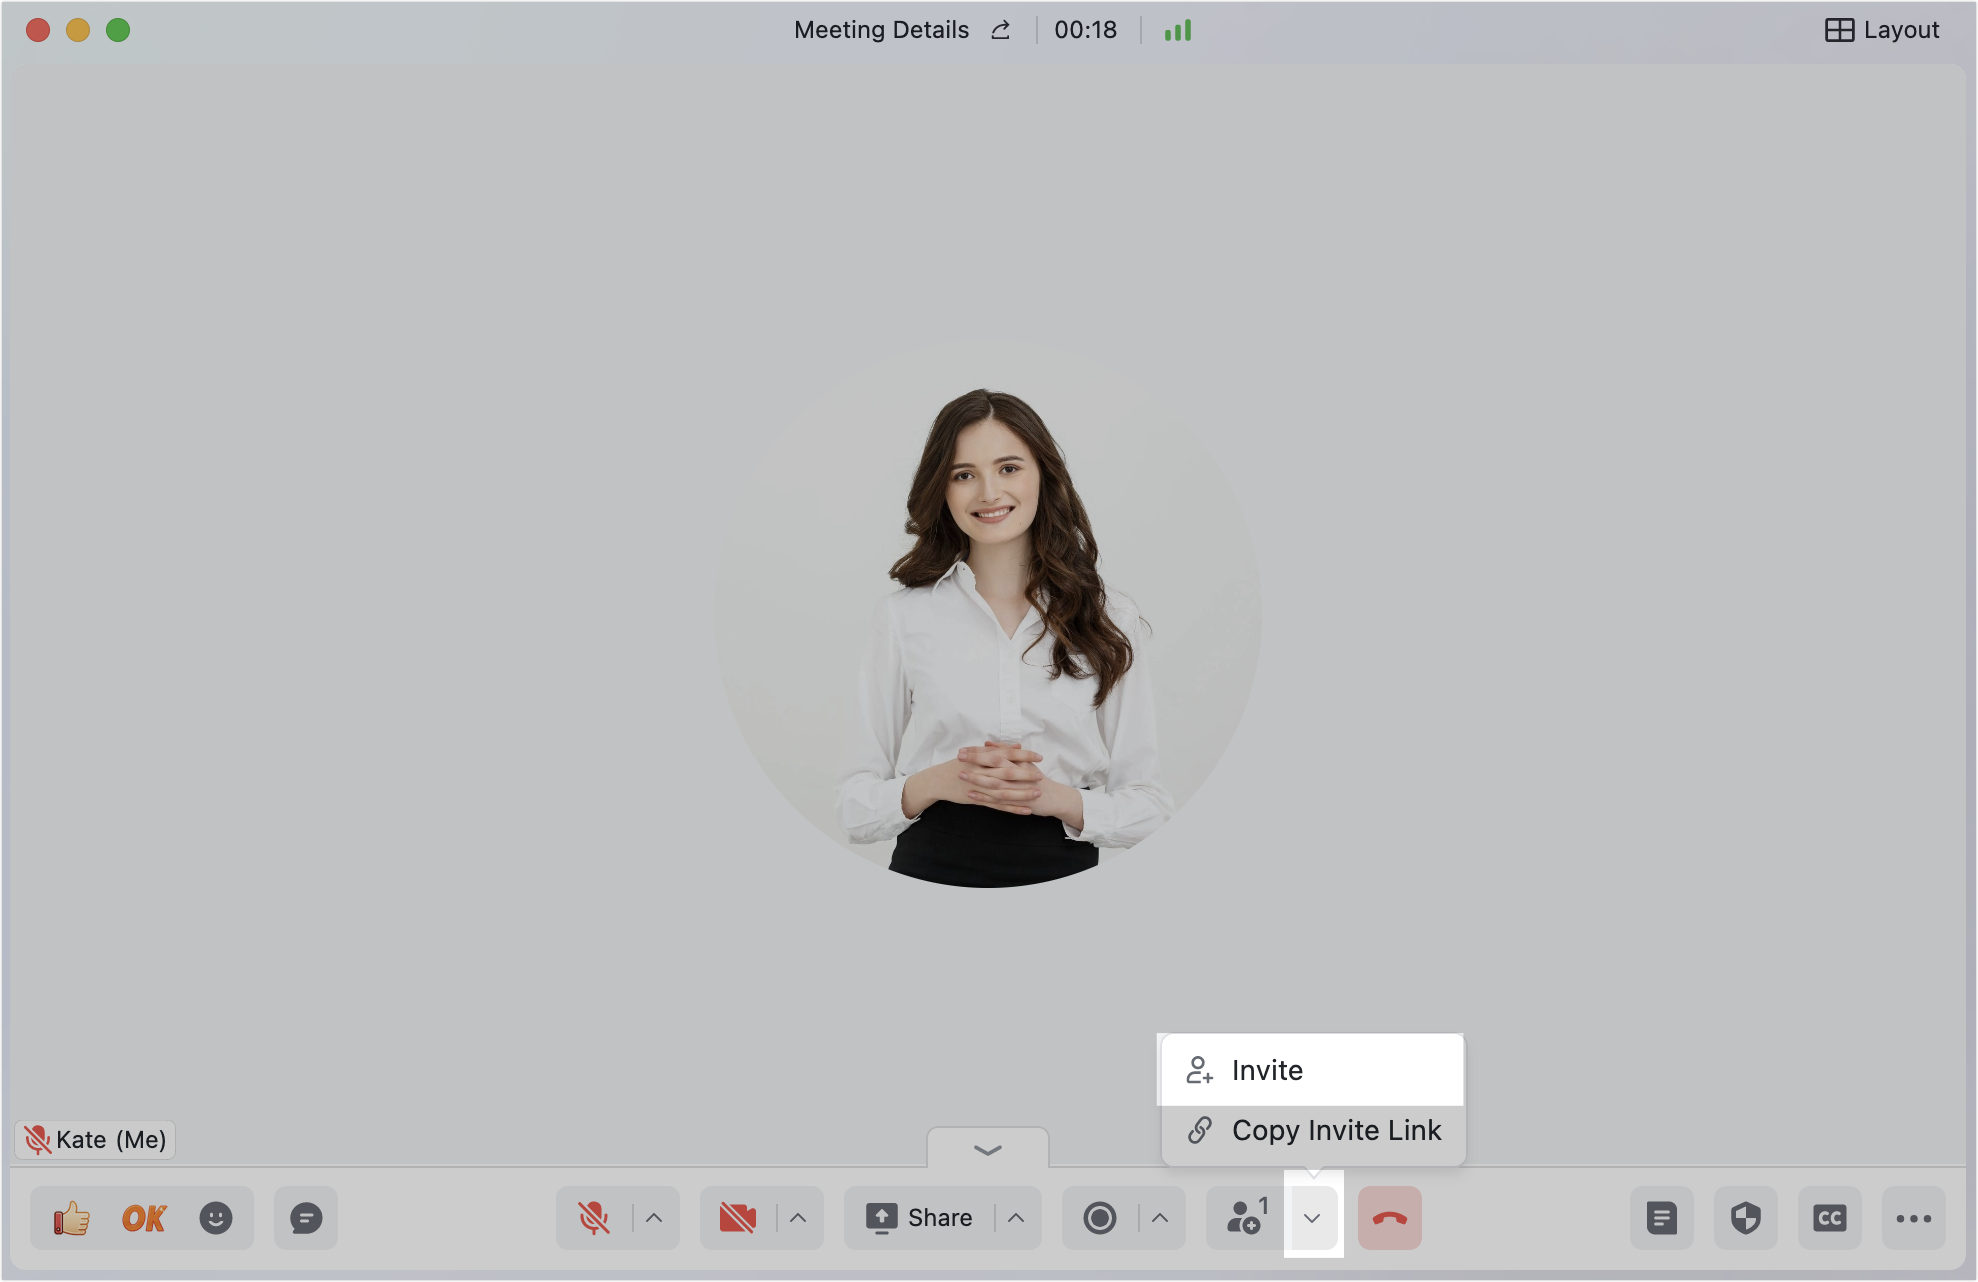Open the smiley emoji reactions
The height and width of the screenshot is (1282, 1978).
tap(216, 1218)
